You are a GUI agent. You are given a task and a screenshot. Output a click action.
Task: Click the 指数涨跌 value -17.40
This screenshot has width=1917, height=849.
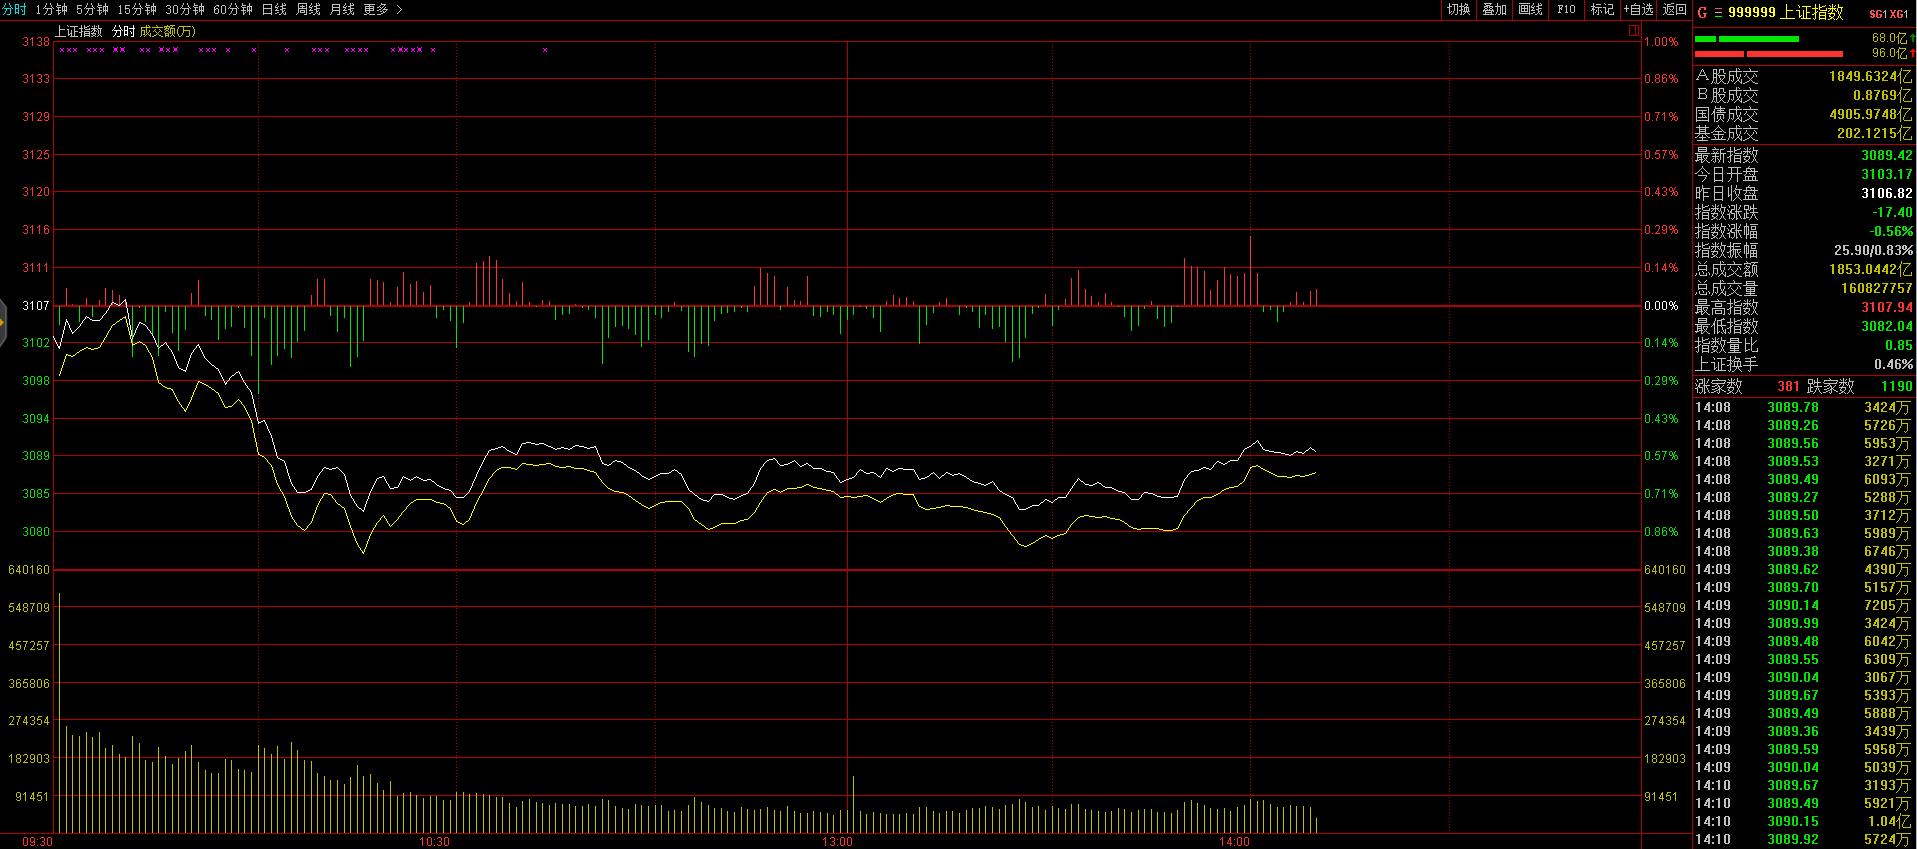(1892, 212)
